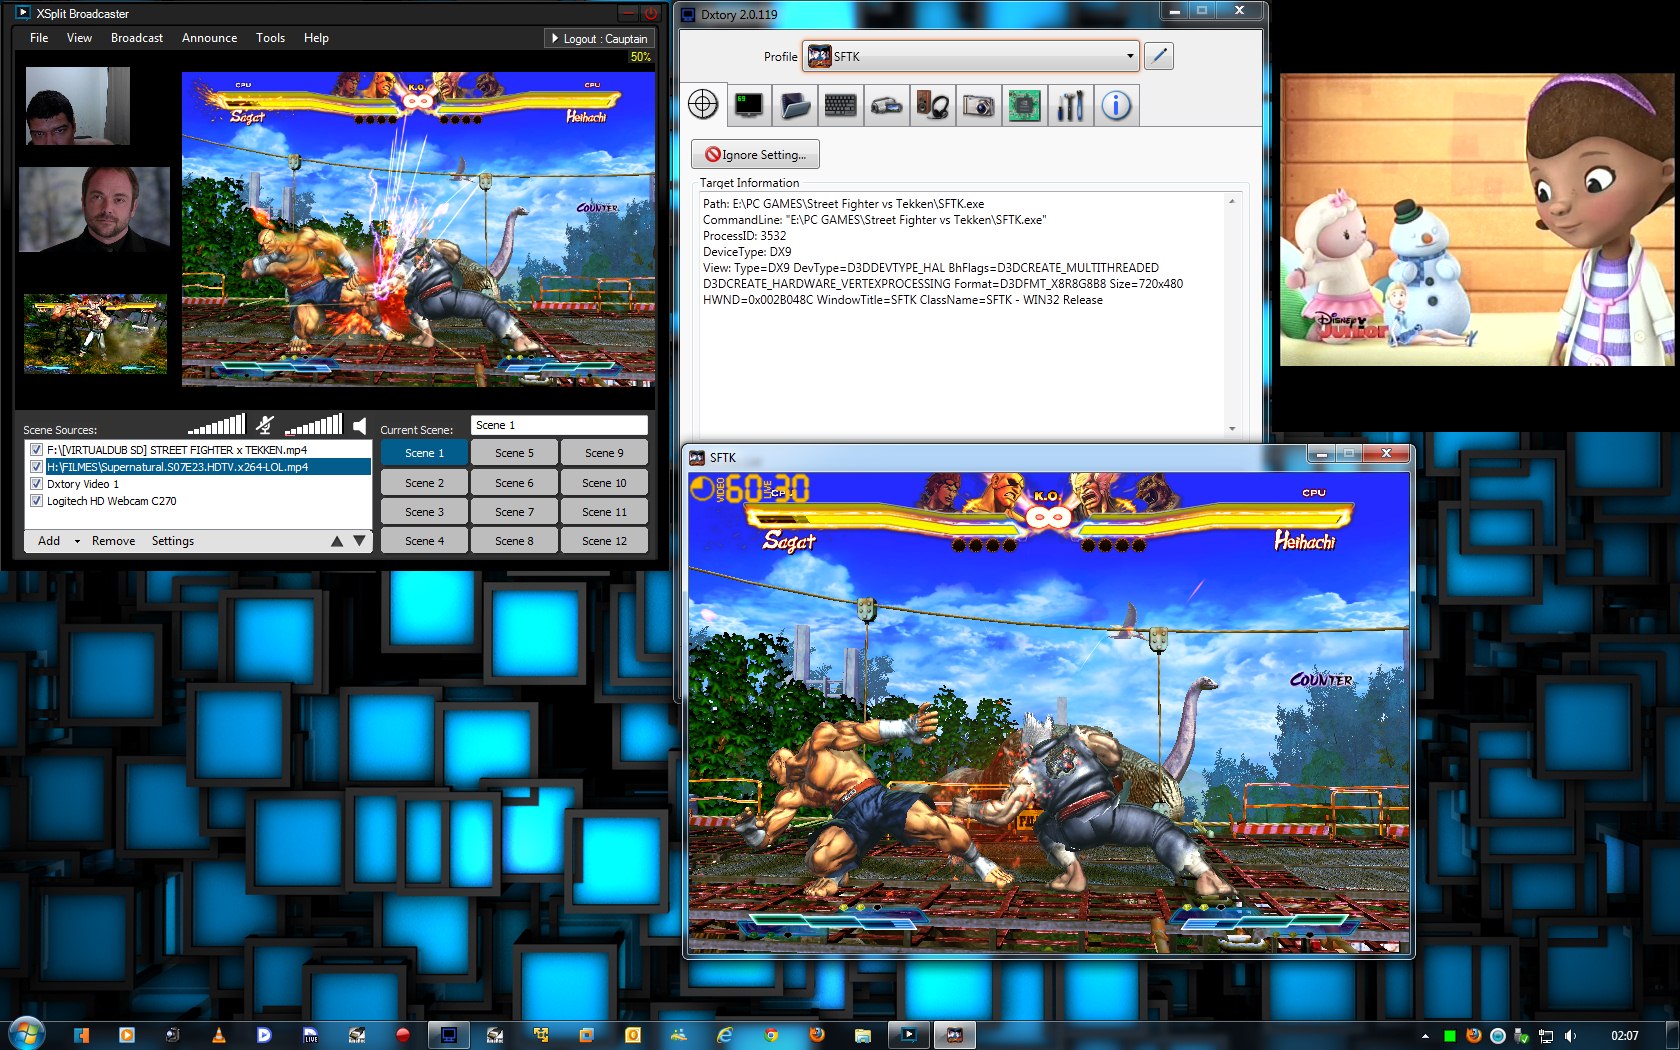Image resolution: width=1680 pixels, height=1050 pixels.
Task: Open the XSplit Tools menu
Action: pyautogui.click(x=270, y=38)
